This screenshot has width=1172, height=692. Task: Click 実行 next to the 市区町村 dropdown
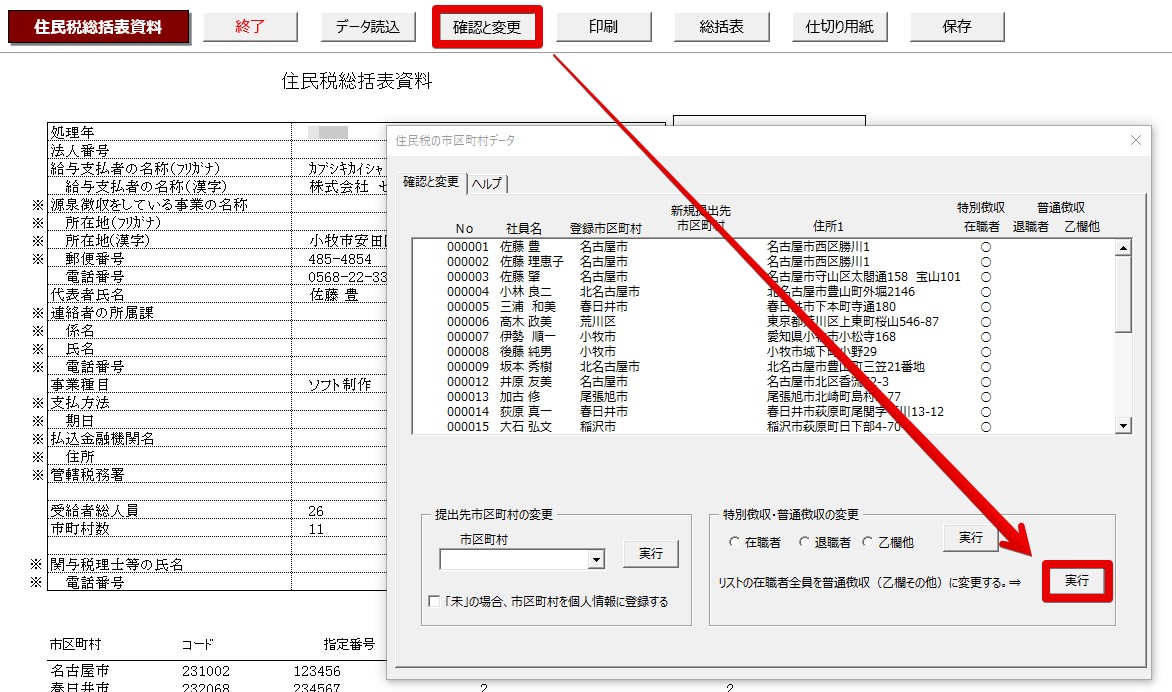650,554
